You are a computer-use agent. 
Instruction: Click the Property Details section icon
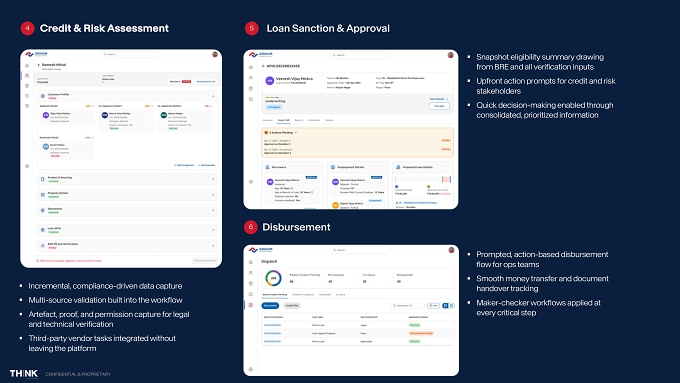[x=42, y=194]
